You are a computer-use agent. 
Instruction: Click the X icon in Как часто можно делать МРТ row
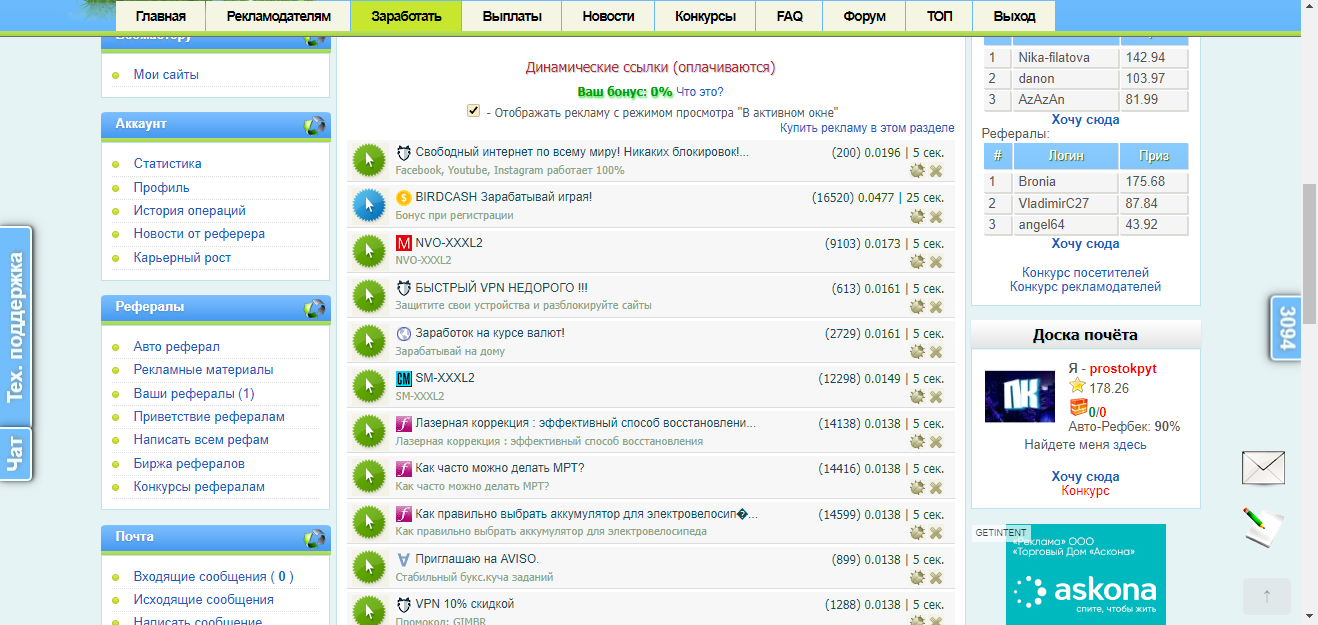[936, 488]
